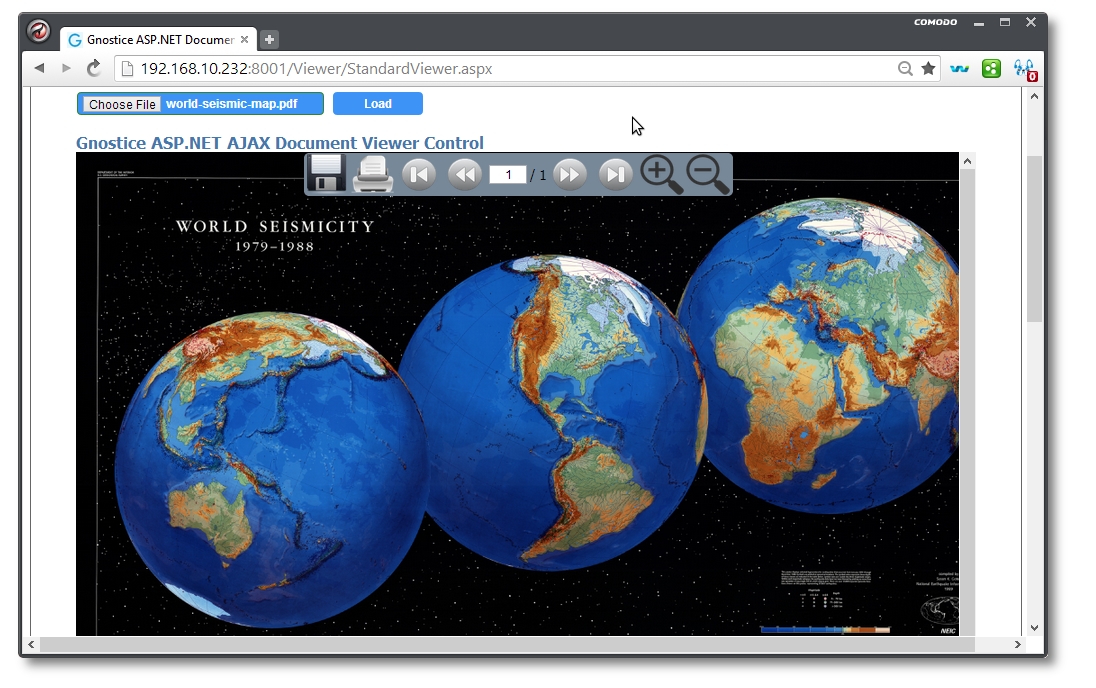This screenshot has width=1096, height=688.
Task: Minimize the browser window
Action: [x=979, y=24]
